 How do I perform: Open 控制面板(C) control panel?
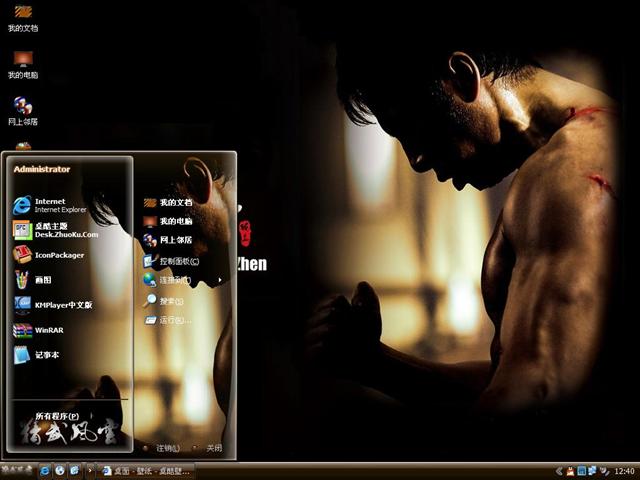click(x=171, y=261)
